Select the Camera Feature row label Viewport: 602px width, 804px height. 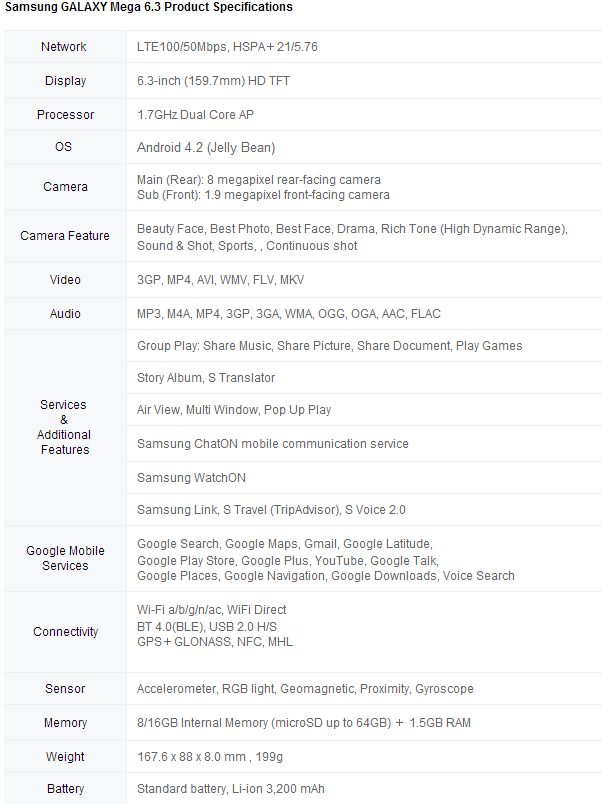[x=65, y=236]
